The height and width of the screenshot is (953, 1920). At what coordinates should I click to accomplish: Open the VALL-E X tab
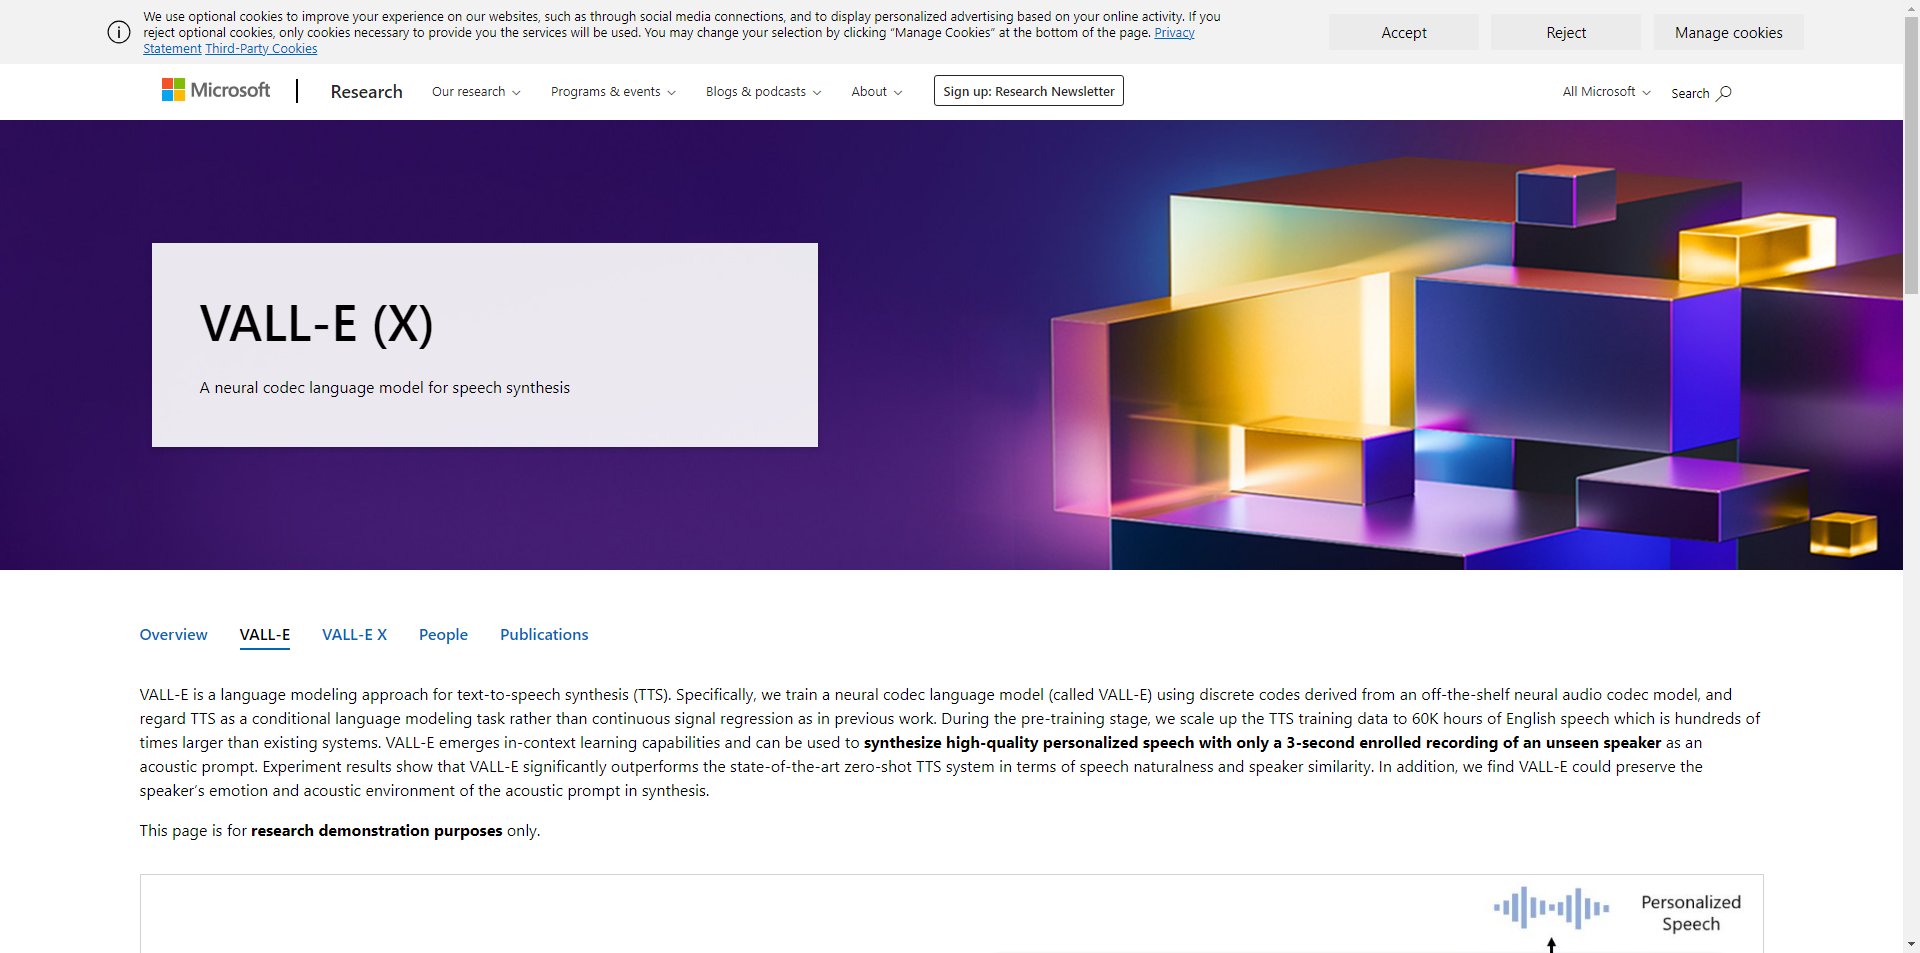pos(354,634)
